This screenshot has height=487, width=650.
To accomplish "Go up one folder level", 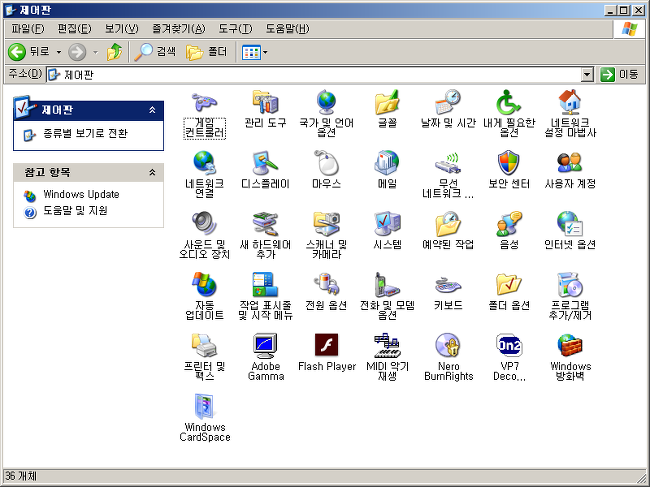I will (x=114, y=52).
